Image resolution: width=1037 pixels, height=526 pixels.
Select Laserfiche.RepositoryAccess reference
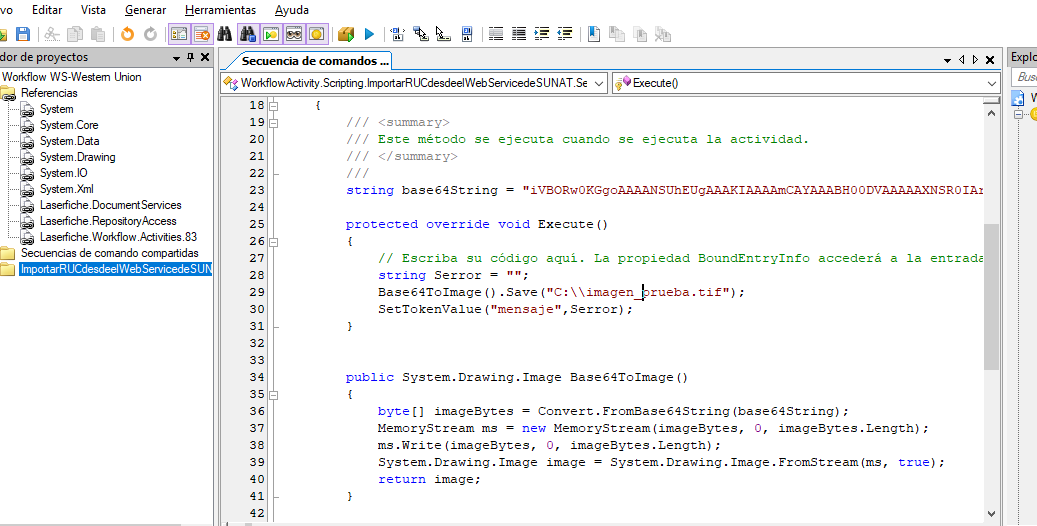tap(108, 221)
